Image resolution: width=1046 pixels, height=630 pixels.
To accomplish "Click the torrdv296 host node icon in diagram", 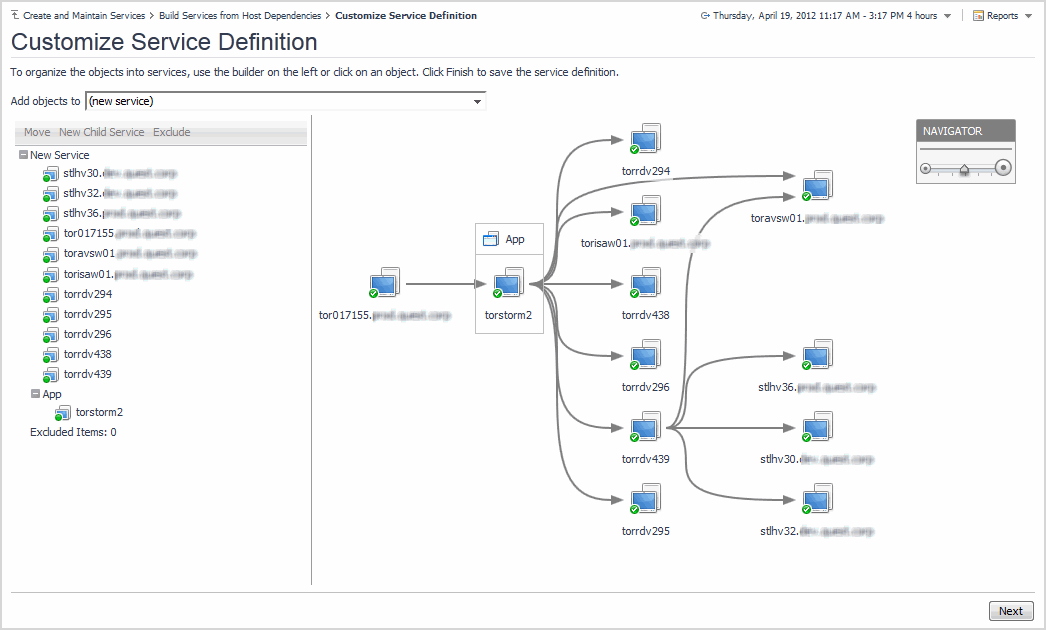I will (x=645, y=355).
